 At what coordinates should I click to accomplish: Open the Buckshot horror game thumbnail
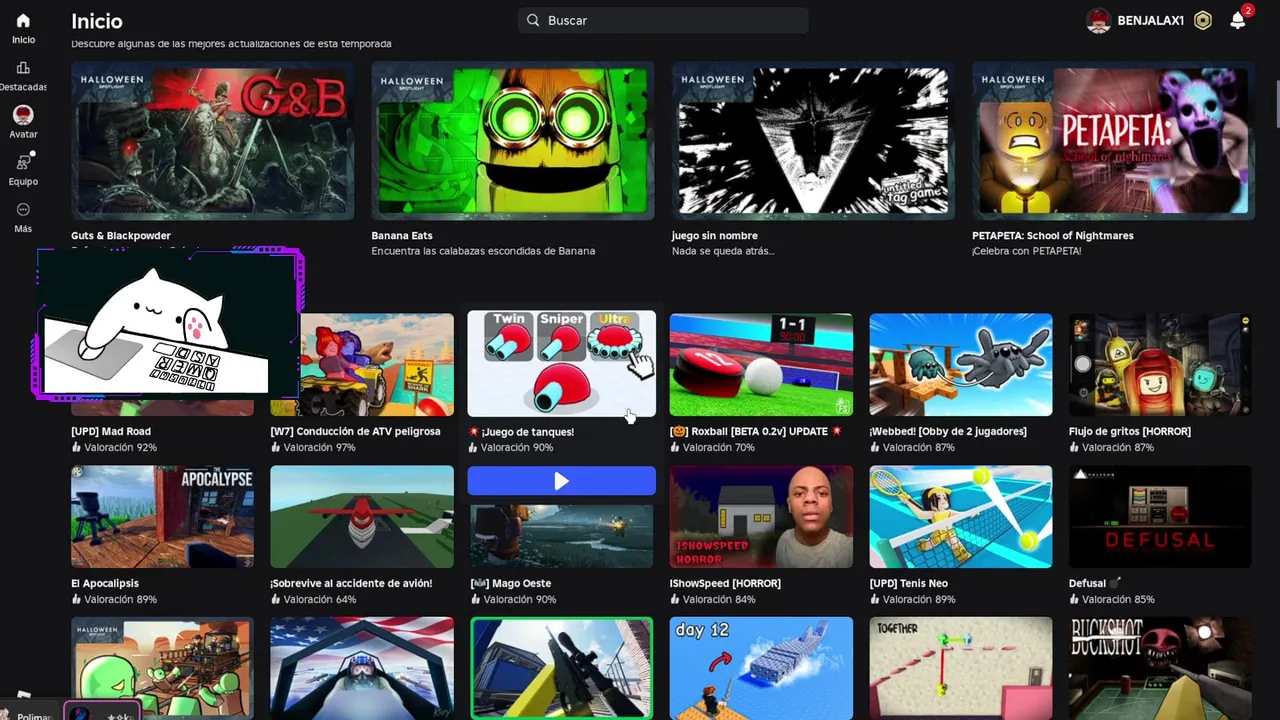pos(1160,668)
